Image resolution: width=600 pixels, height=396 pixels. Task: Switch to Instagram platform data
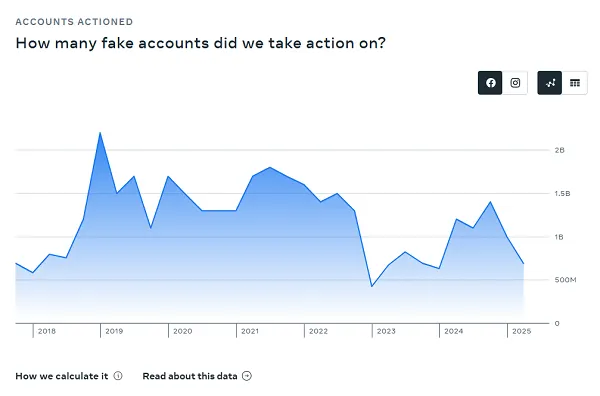(x=515, y=83)
